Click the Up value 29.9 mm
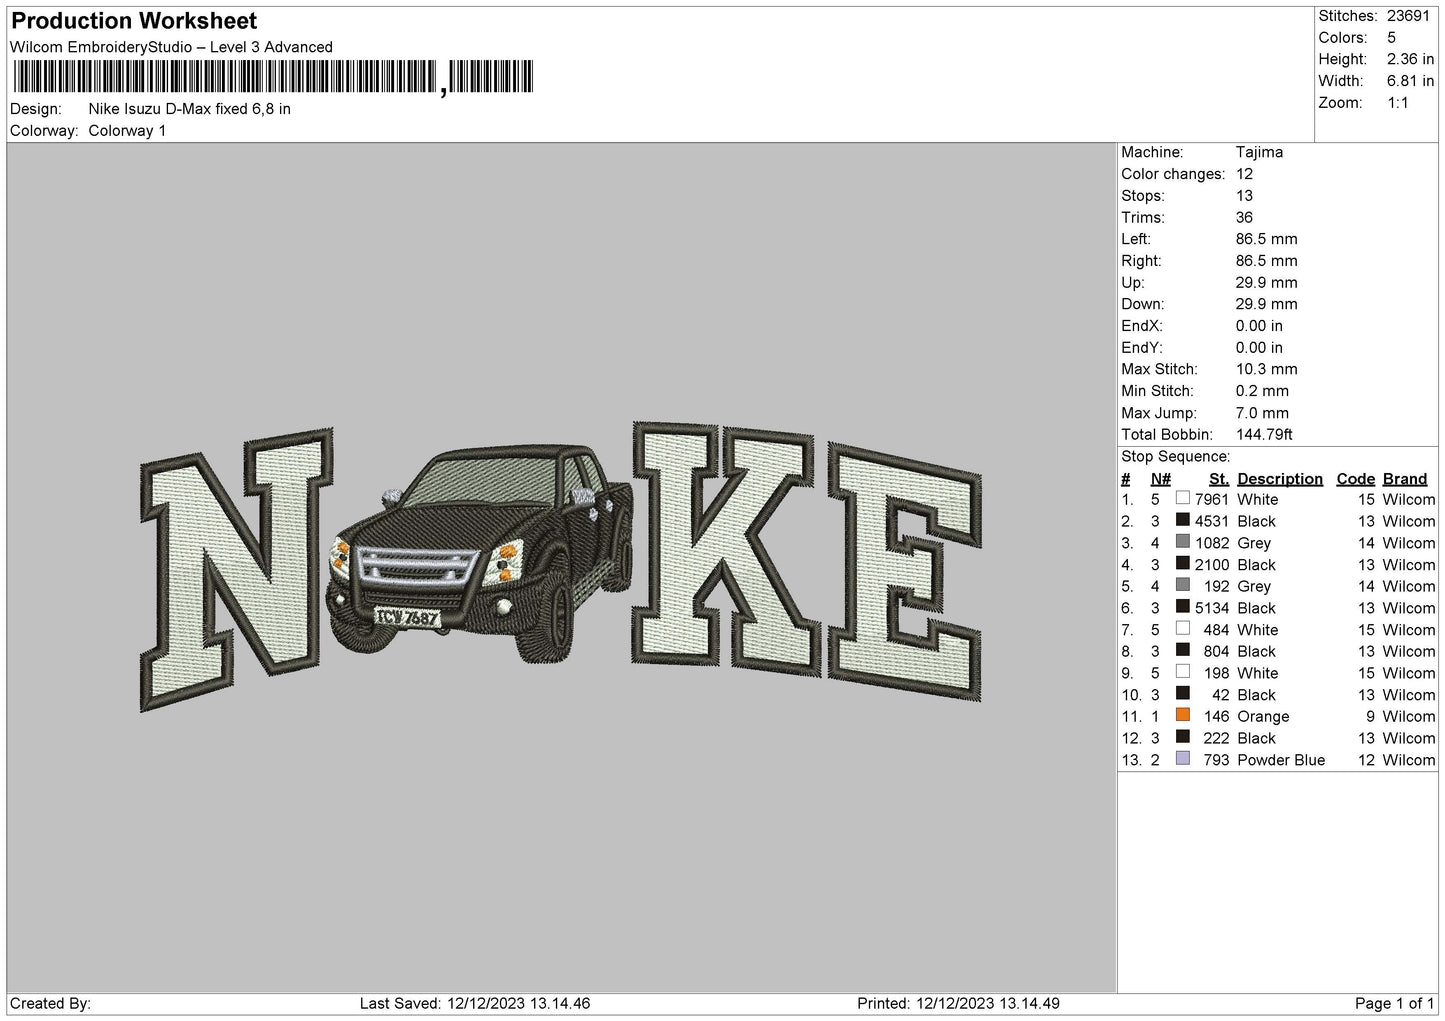The width and height of the screenshot is (1445, 1021). (1266, 282)
